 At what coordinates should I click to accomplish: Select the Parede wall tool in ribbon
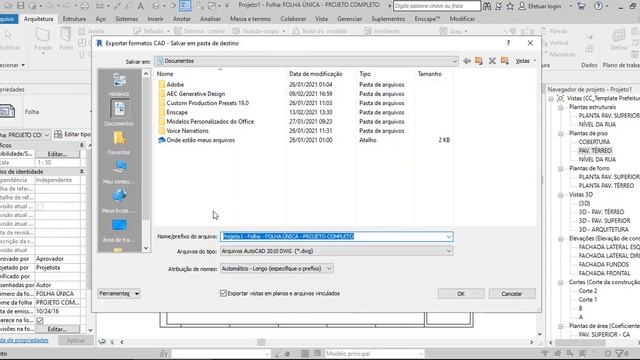43,40
